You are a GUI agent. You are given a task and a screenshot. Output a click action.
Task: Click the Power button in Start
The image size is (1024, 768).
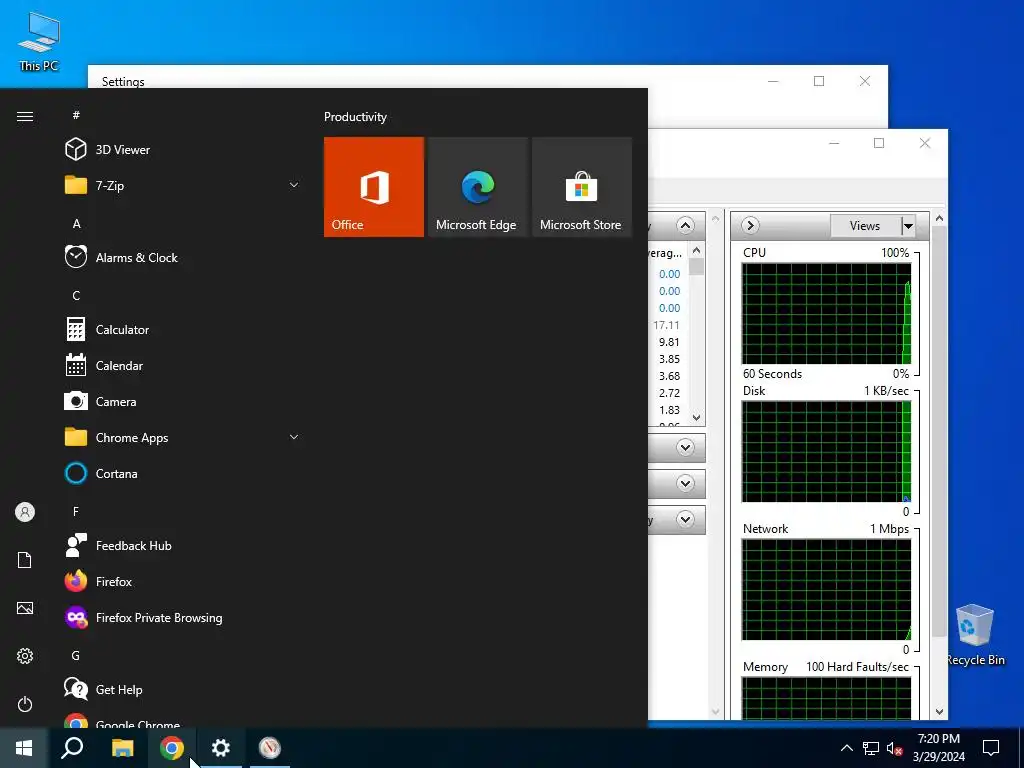(25, 704)
